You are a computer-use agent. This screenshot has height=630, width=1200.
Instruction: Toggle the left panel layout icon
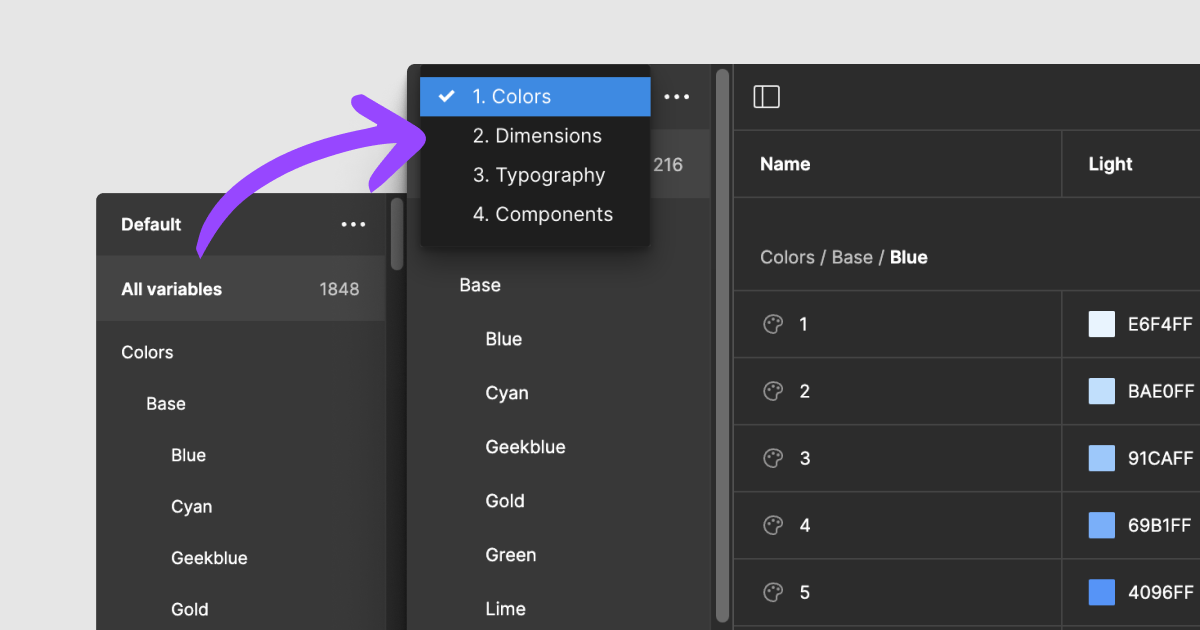pos(766,96)
